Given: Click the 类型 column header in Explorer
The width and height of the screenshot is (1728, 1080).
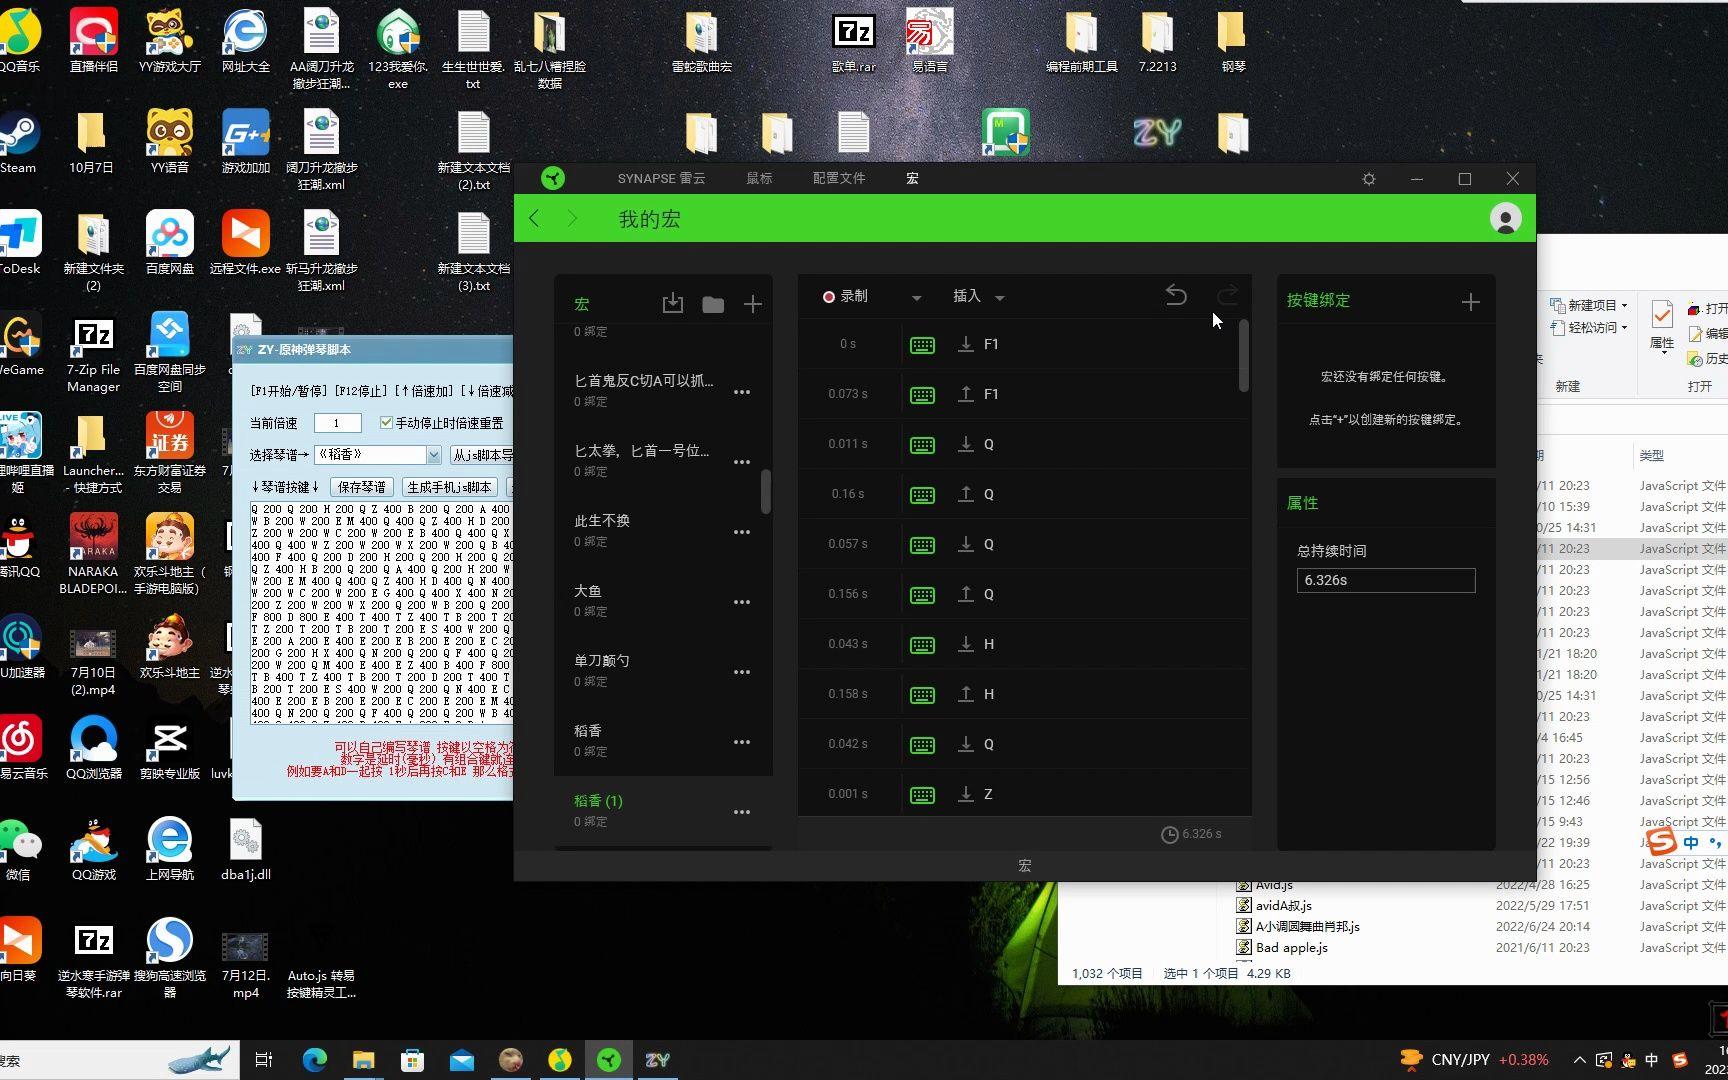Looking at the screenshot, I should click(x=1652, y=455).
